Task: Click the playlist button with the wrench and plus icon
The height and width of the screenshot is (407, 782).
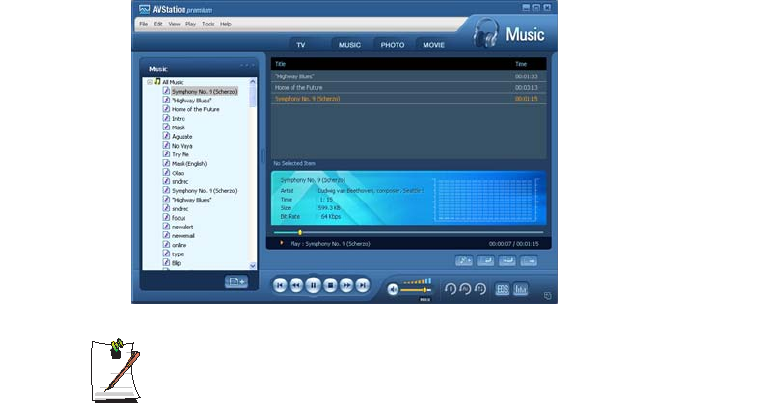Action: 464,261
